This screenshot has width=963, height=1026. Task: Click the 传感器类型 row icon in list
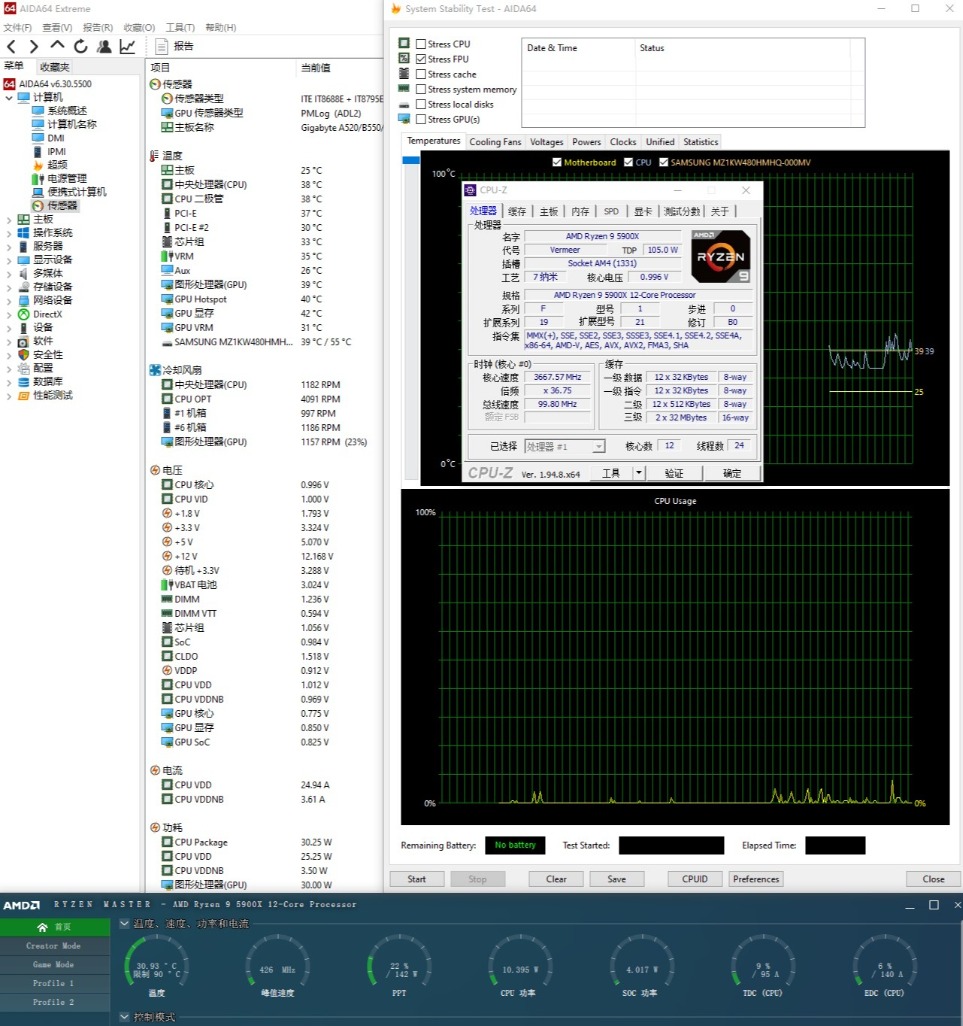[167, 98]
